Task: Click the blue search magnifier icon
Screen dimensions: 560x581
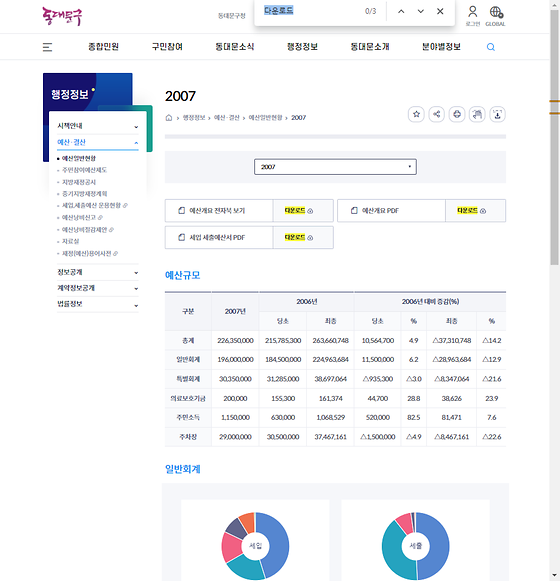Action: 491,47
